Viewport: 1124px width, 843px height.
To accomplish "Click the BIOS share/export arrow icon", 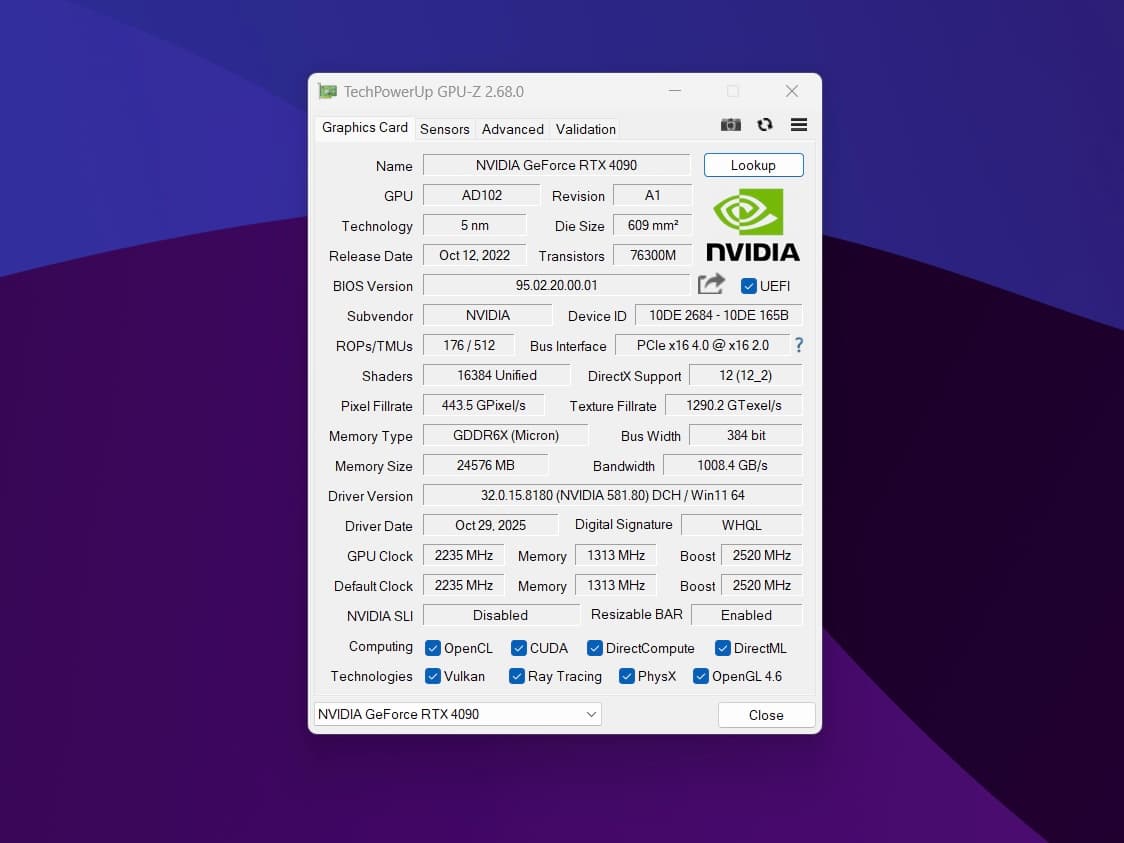I will [711, 285].
